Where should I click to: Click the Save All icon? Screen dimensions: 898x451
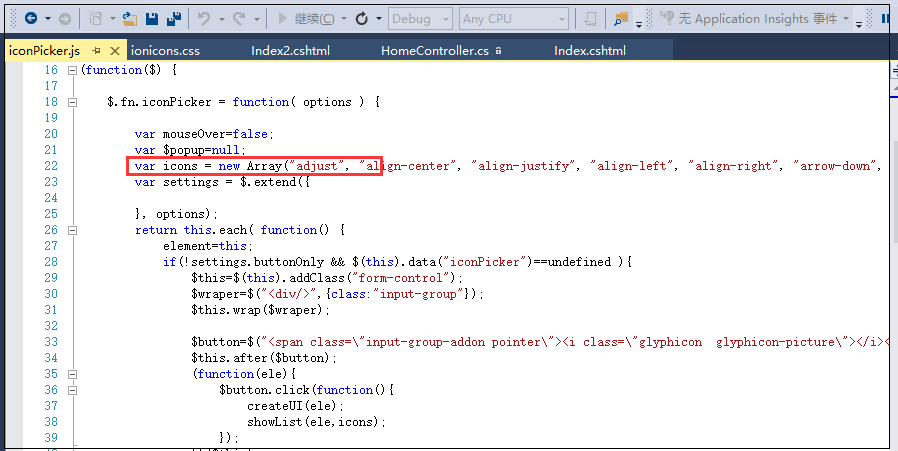point(174,19)
